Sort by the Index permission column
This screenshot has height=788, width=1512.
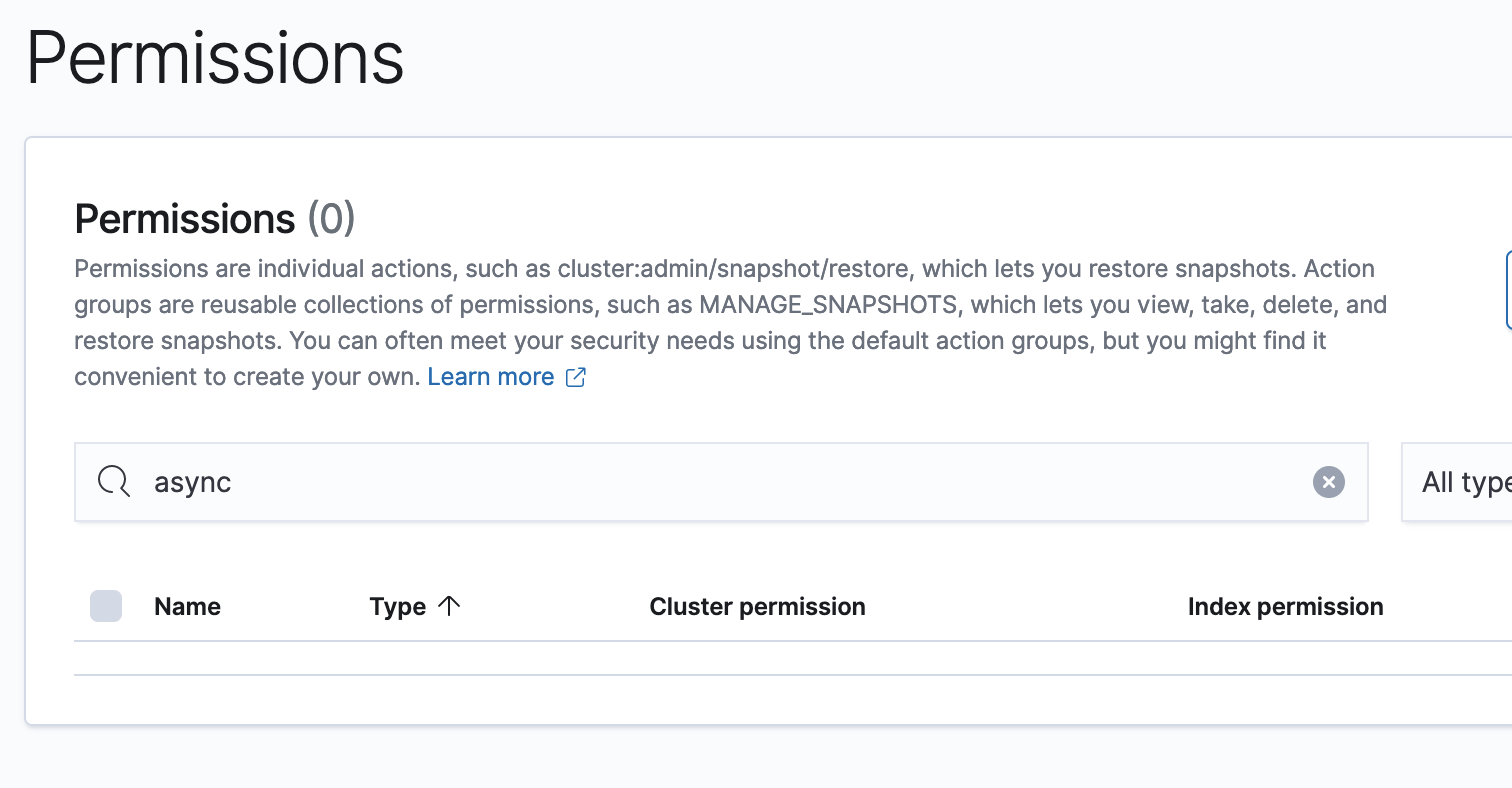pos(1285,606)
